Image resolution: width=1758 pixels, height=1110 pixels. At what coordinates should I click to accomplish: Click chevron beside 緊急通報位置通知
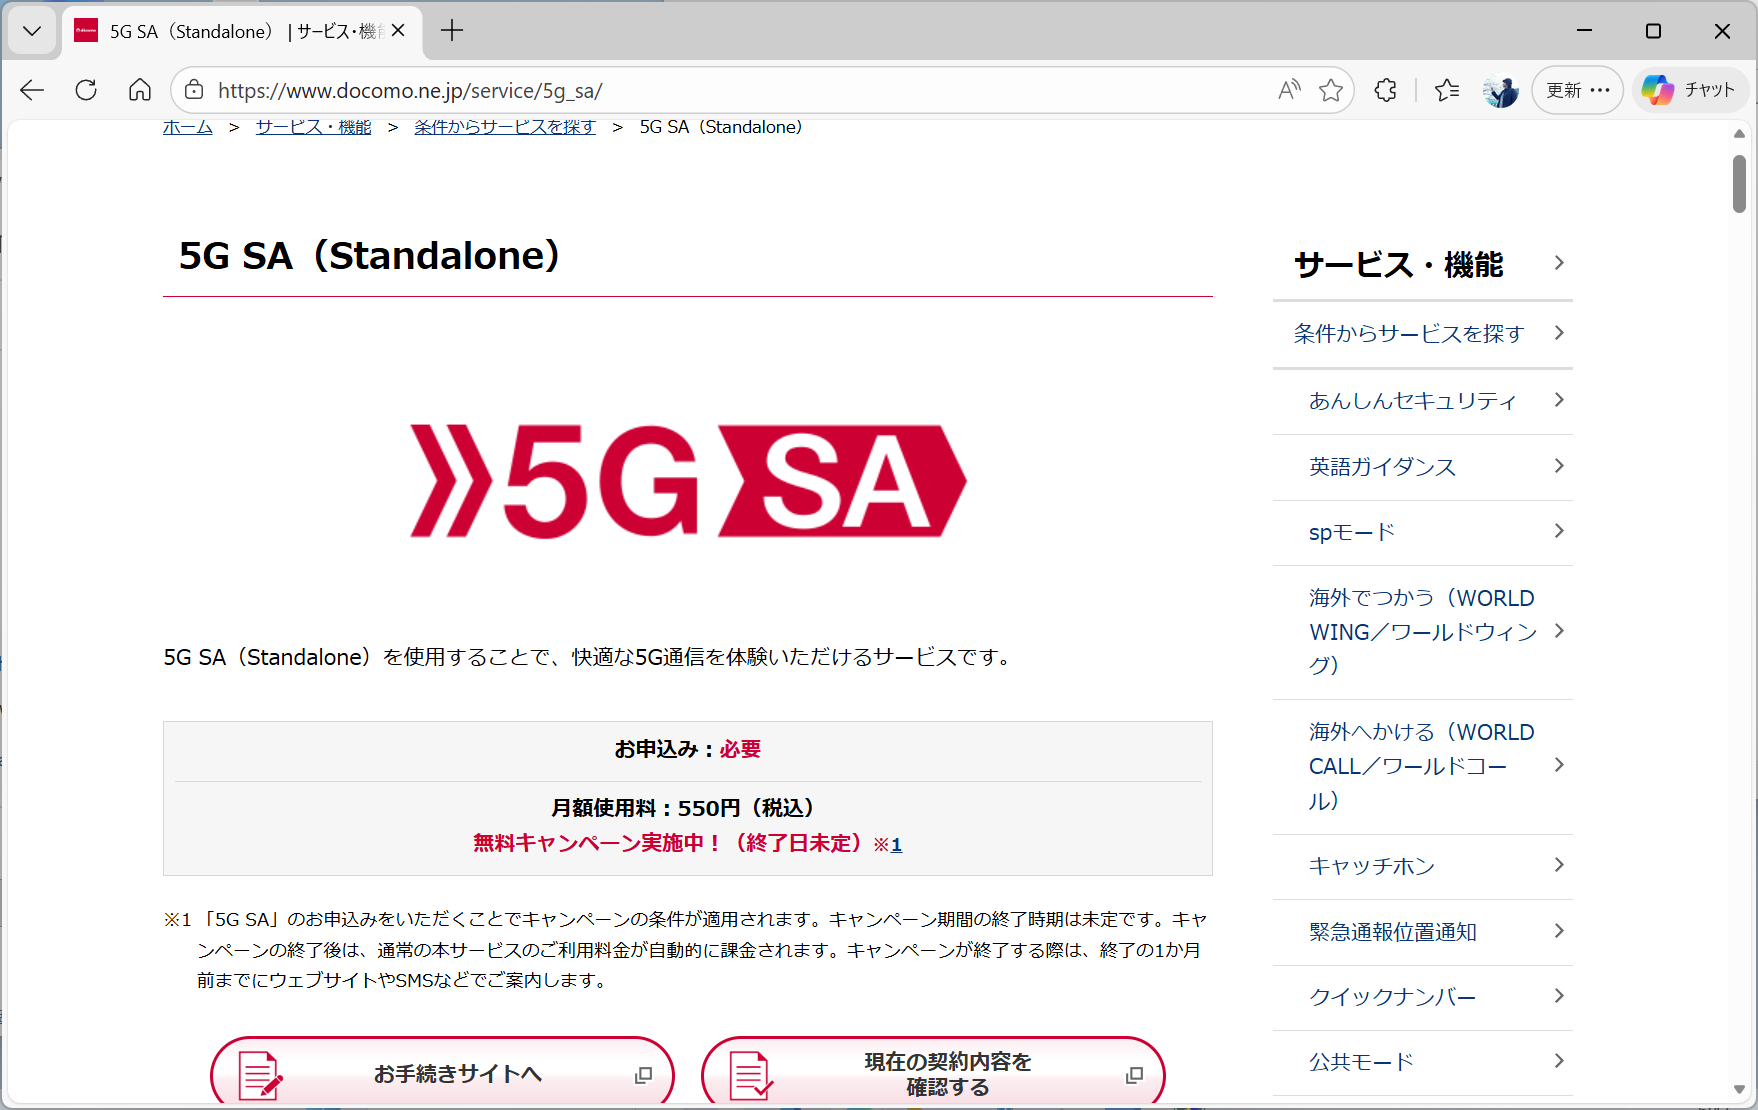pyautogui.click(x=1559, y=931)
